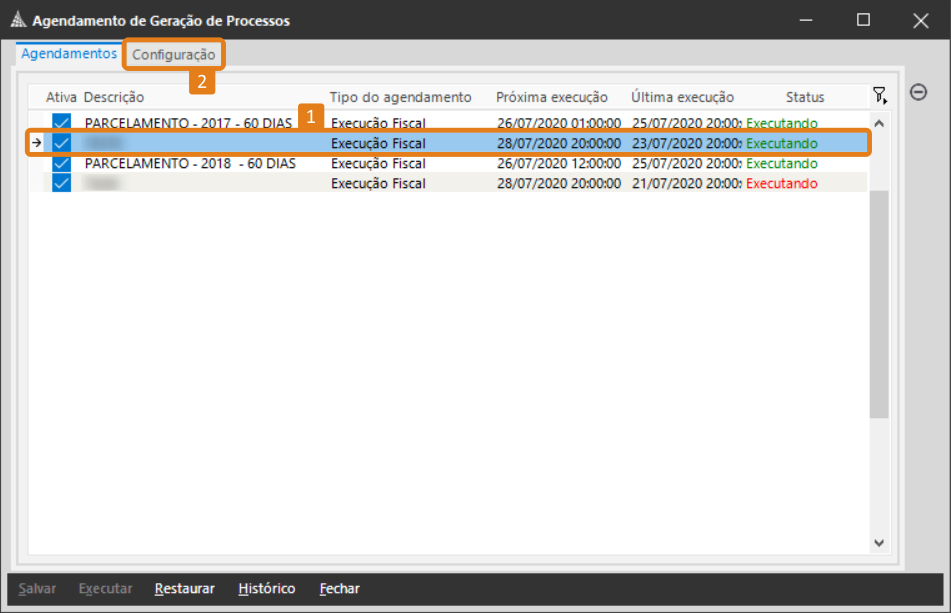This screenshot has width=951, height=613.
Task: Close the Agendamento de Geração de Processos window
Action: [x=921, y=20]
